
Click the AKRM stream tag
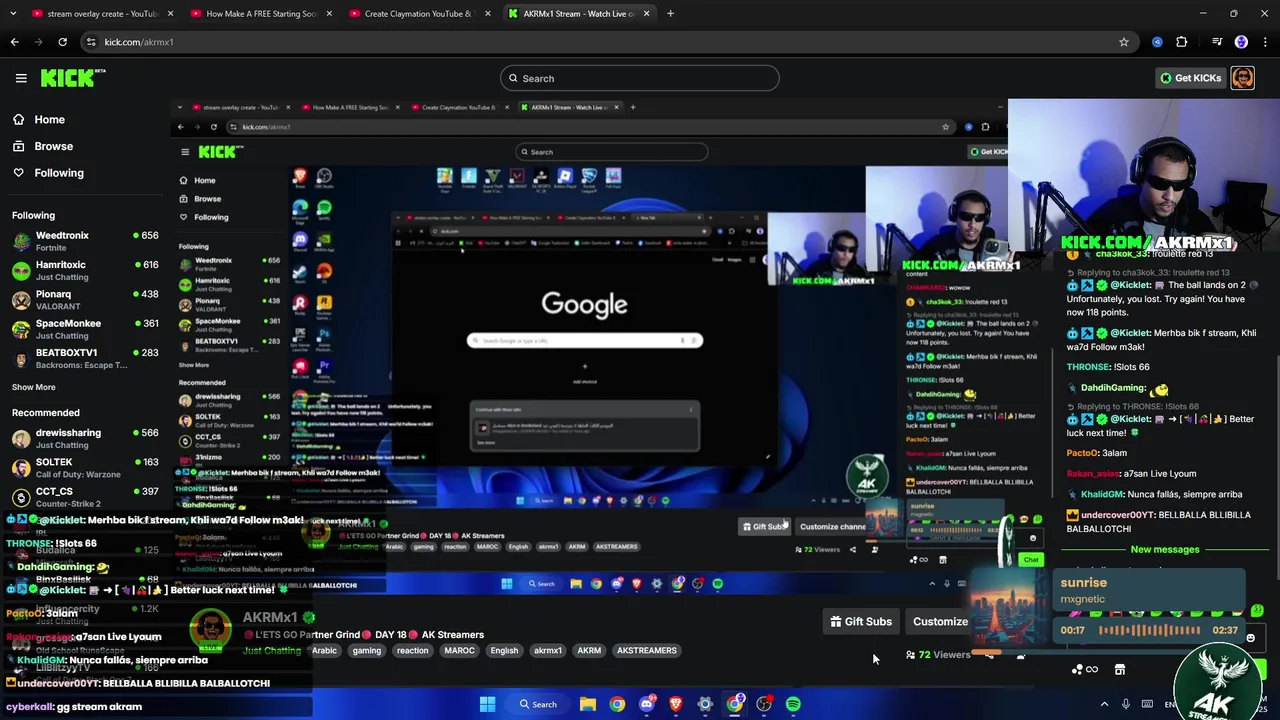click(589, 651)
